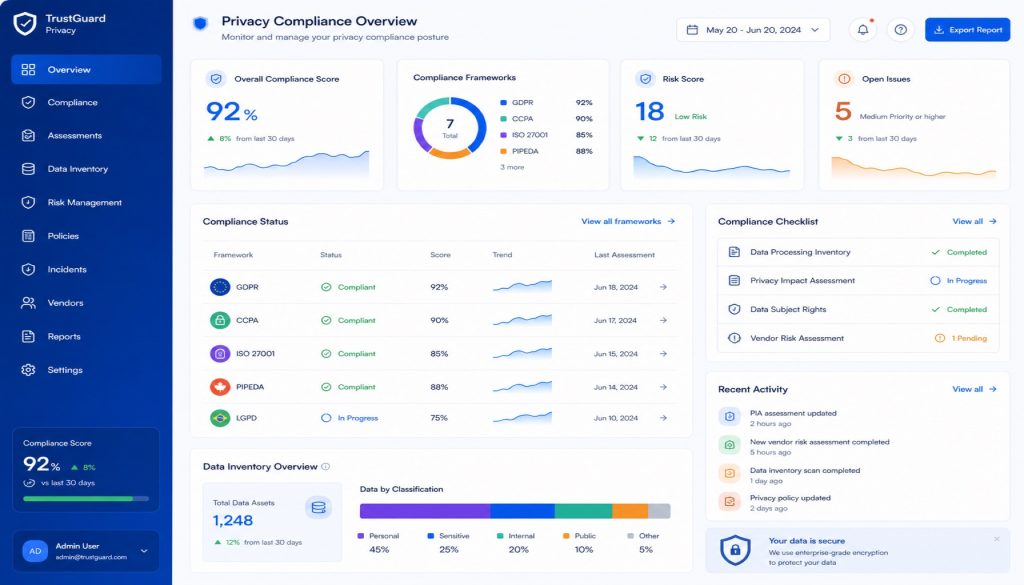Click admin@trustguard.com email text

point(91,557)
